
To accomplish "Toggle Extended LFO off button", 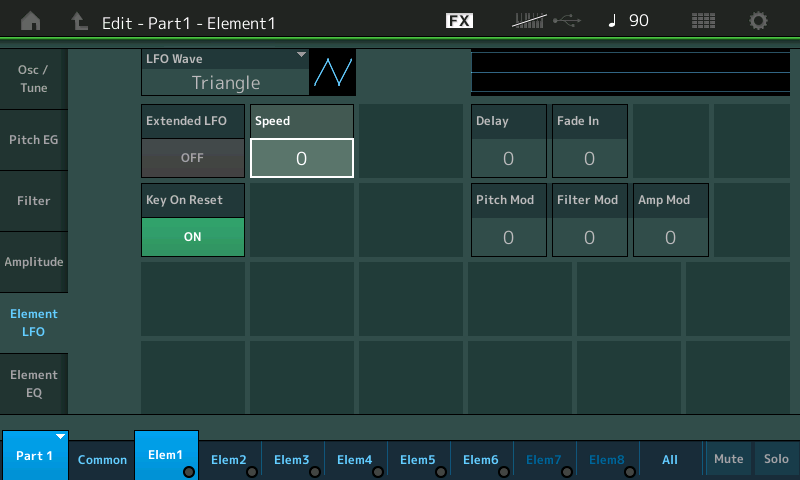I will click(192, 158).
